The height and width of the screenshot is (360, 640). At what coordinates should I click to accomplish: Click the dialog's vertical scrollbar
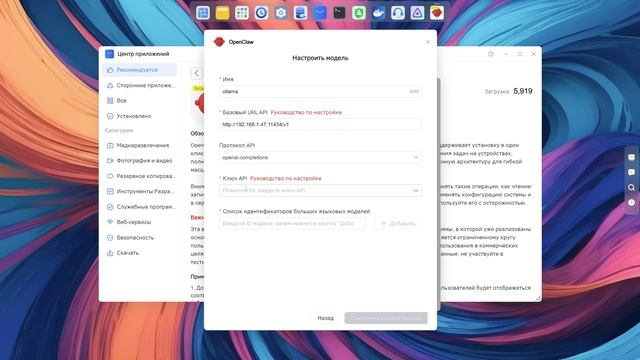(439, 194)
